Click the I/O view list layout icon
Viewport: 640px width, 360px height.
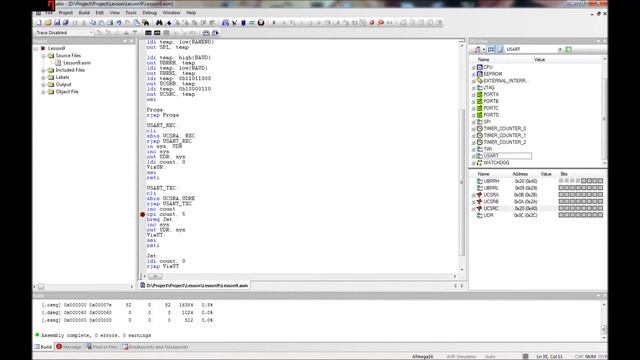[x=500, y=49]
